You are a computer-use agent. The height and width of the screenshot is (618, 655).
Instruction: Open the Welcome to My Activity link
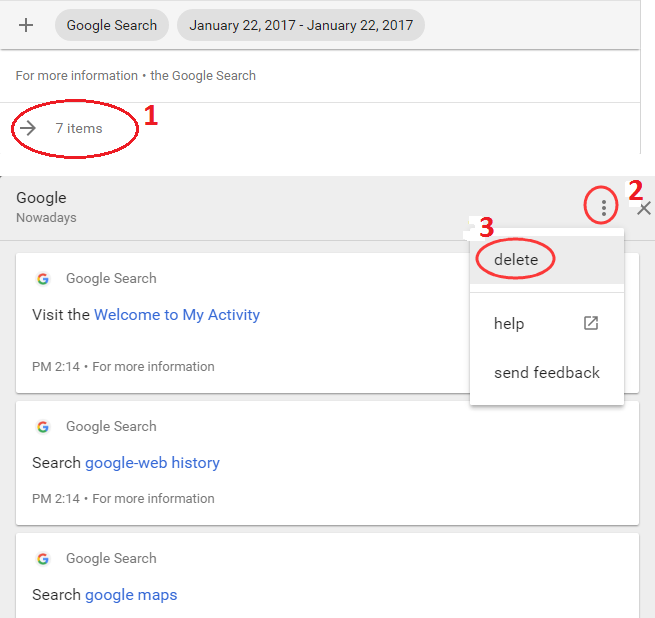pos(176,315)
